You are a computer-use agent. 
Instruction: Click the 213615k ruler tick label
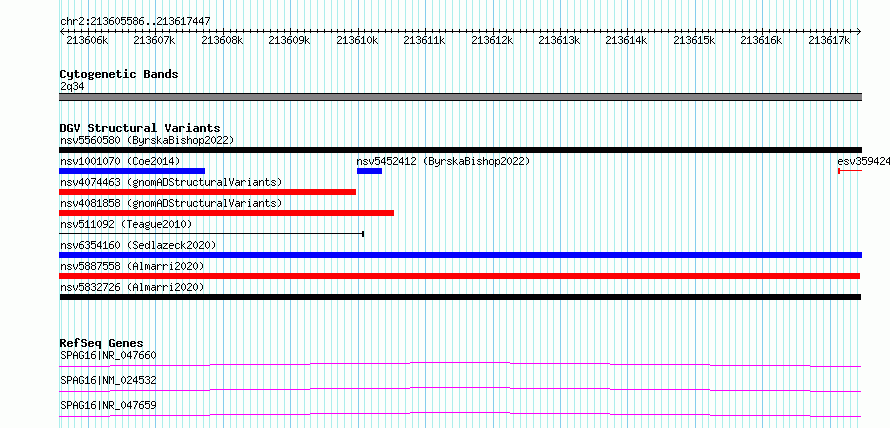pyautogui.click(x=695, y=40)
